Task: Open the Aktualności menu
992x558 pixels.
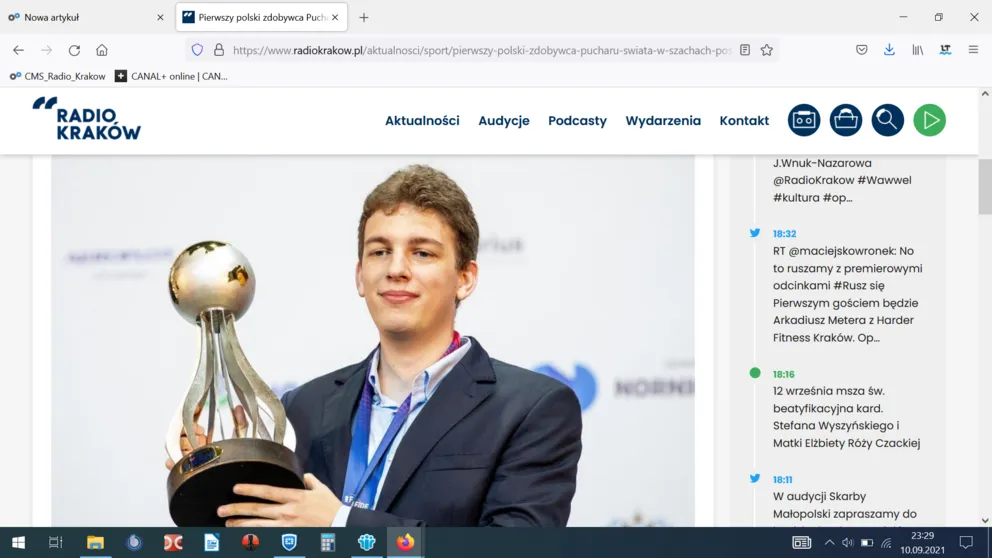Action: [x=422, y=120]
